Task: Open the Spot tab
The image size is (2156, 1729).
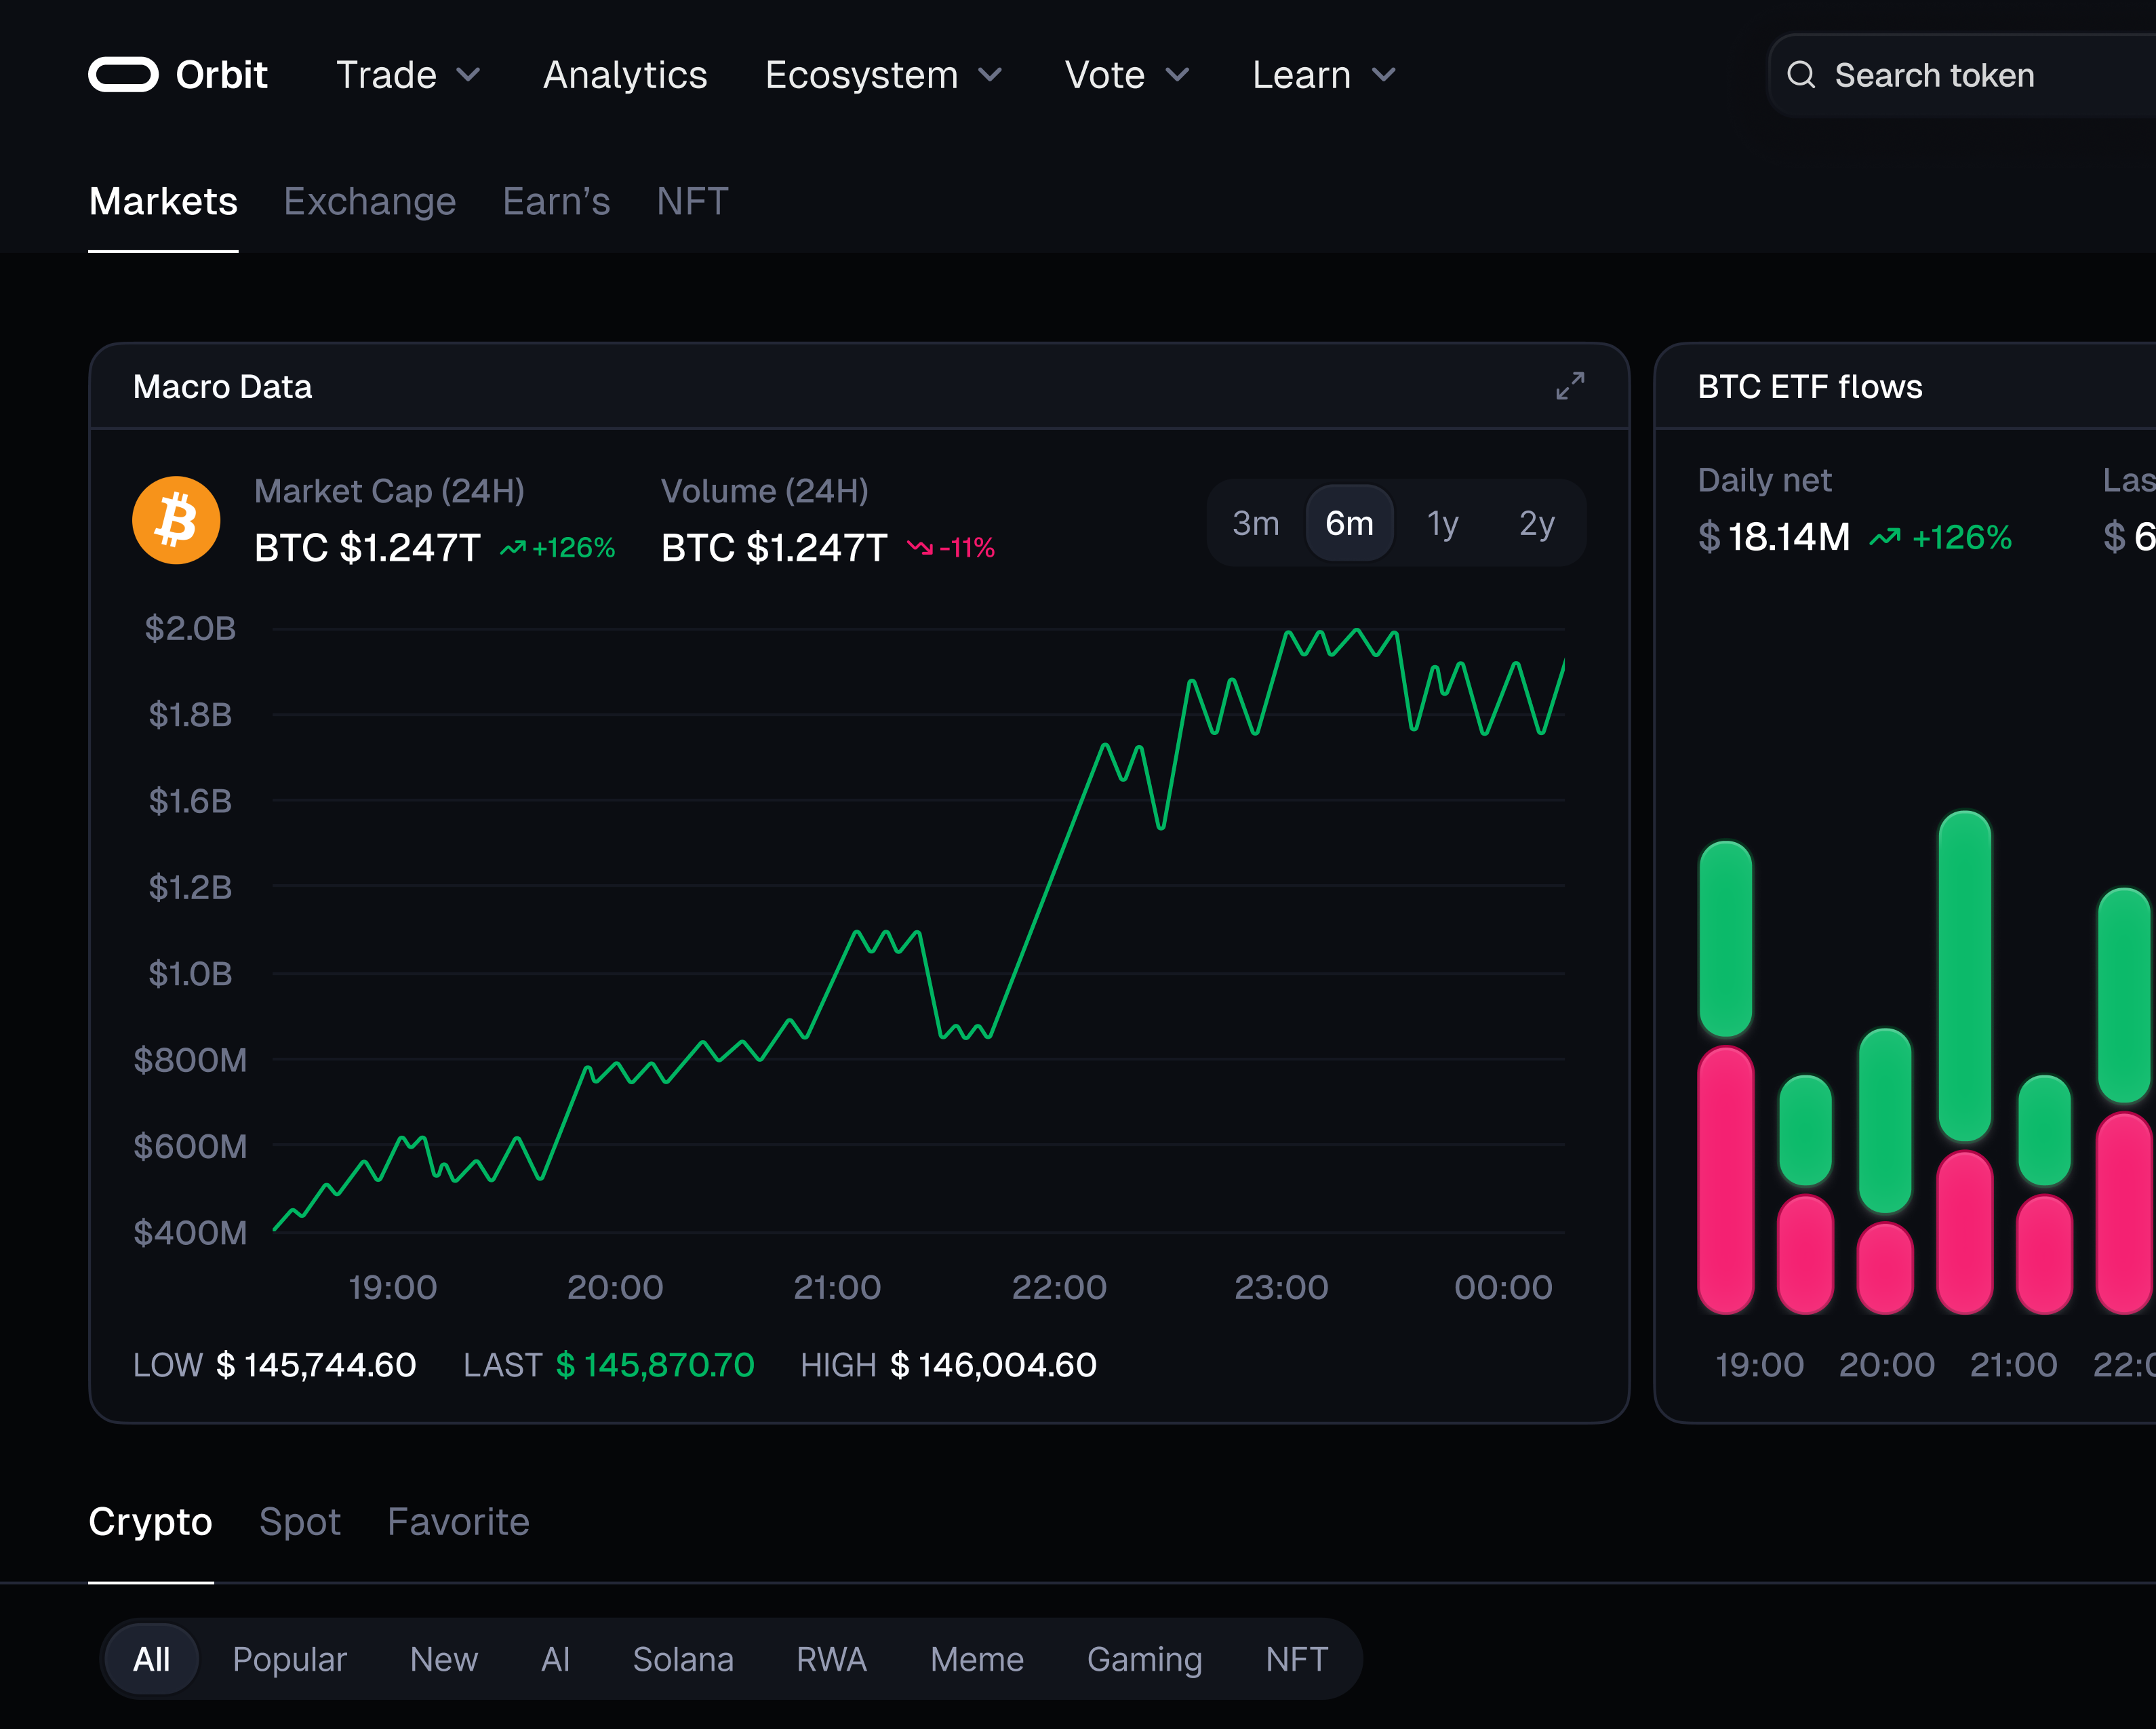Action: pyautogui.click(x=299, y=1521)
